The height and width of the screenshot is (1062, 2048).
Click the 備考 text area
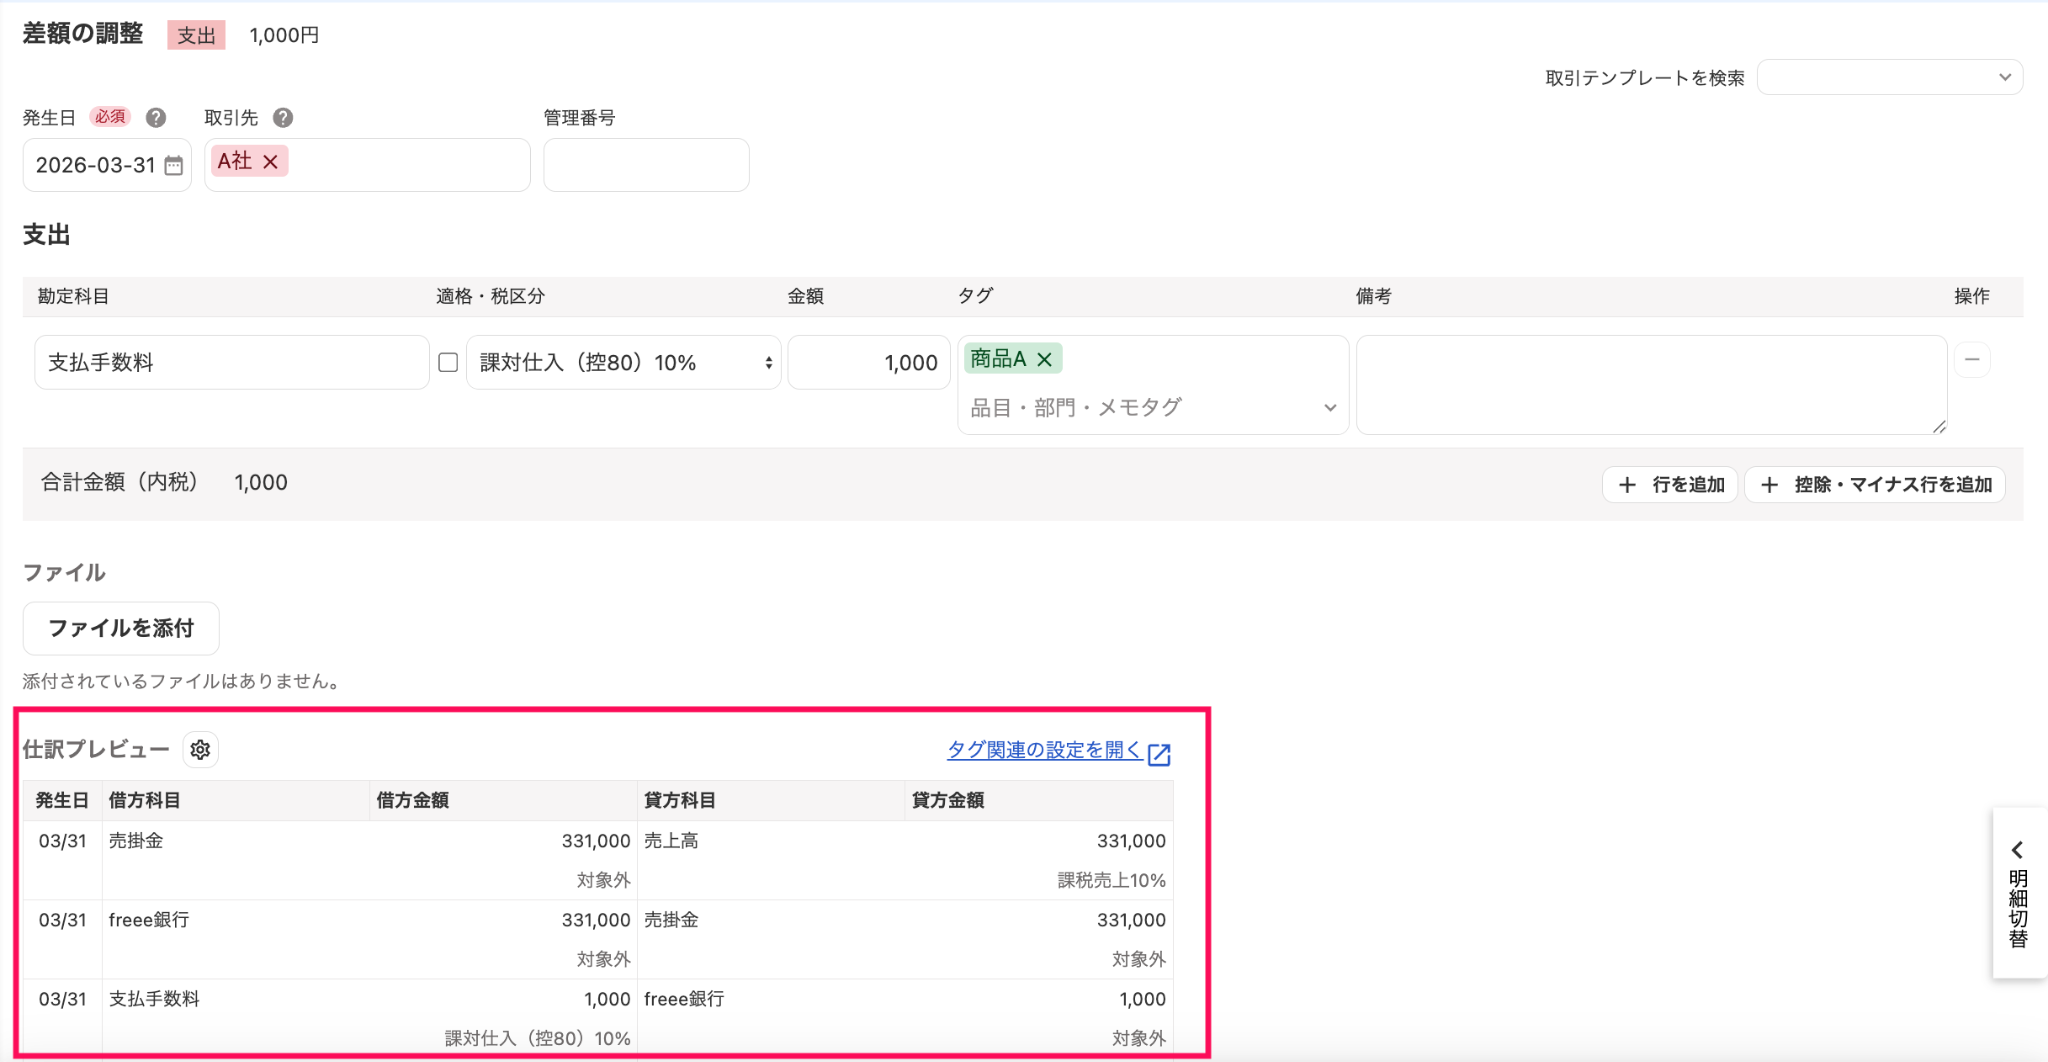pyautogui.click(x=1651, y=385)
